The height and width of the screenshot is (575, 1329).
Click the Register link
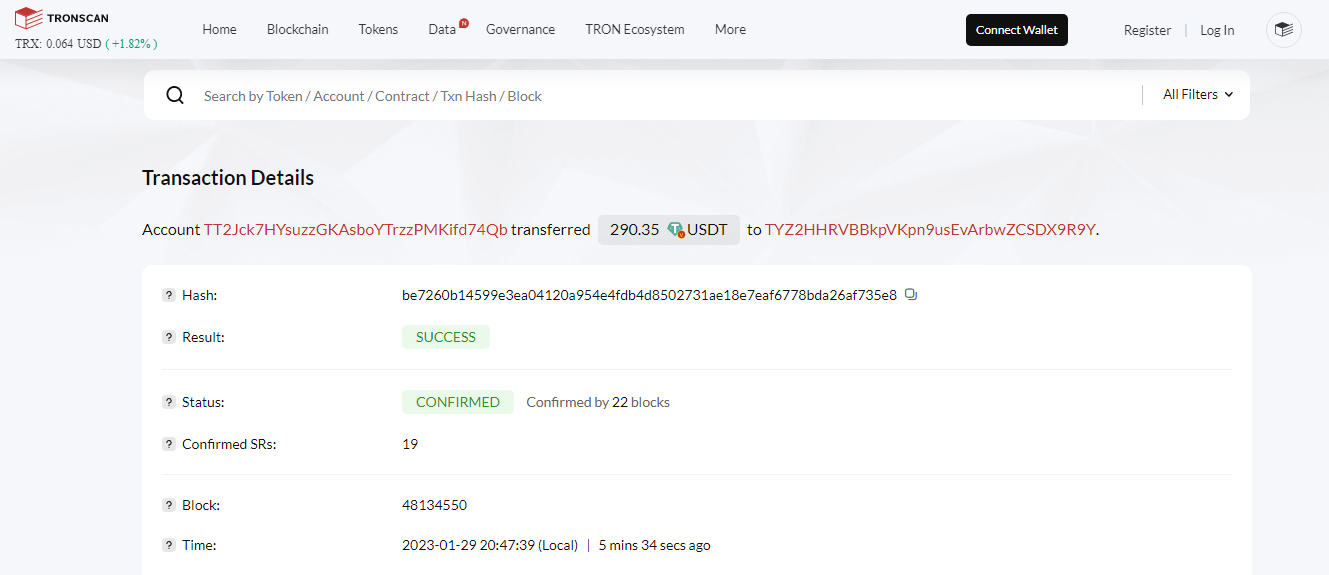(1147, 30)
